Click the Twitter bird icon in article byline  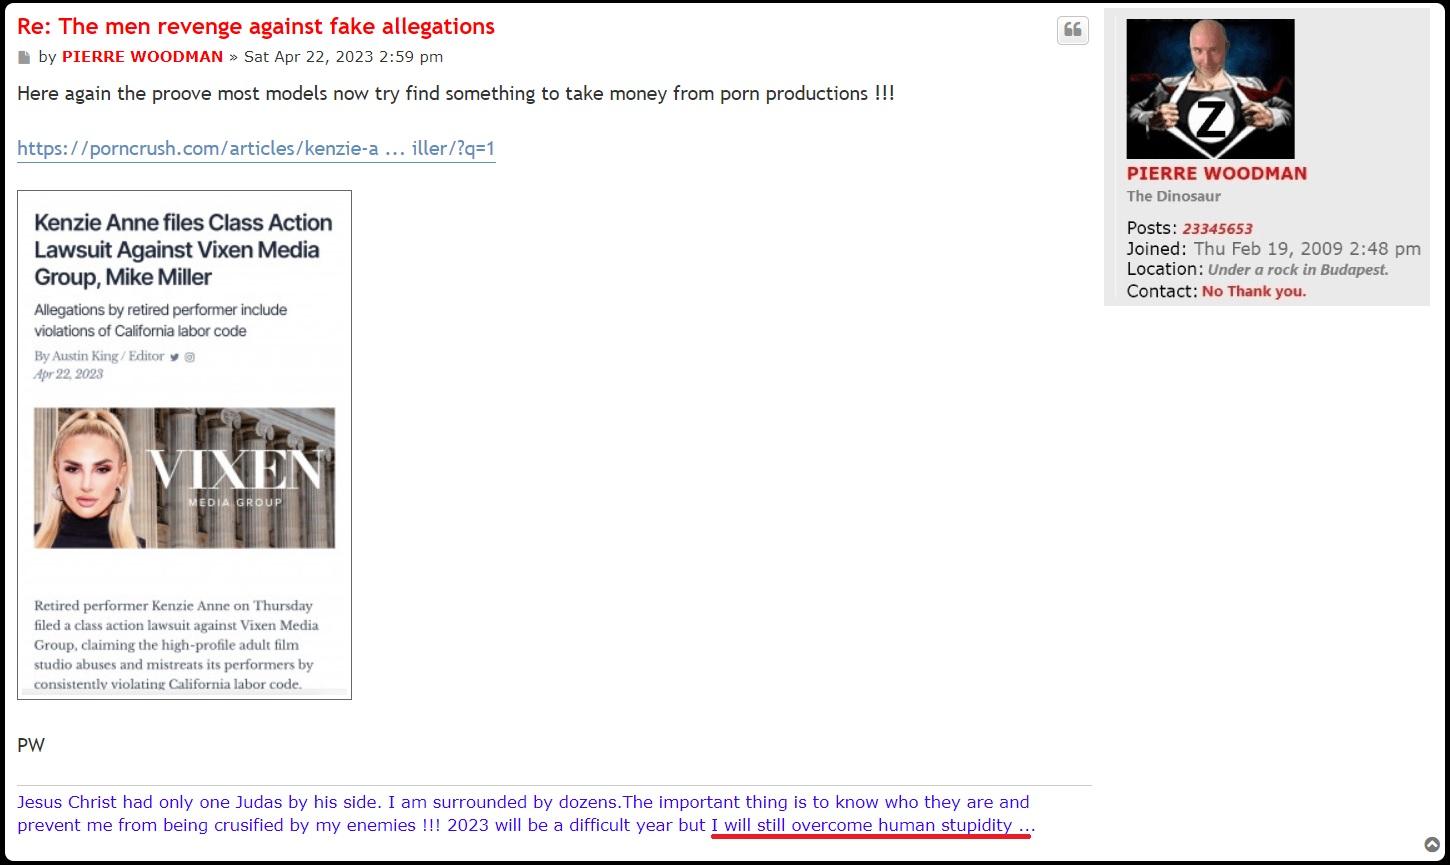tap(174, 357)
